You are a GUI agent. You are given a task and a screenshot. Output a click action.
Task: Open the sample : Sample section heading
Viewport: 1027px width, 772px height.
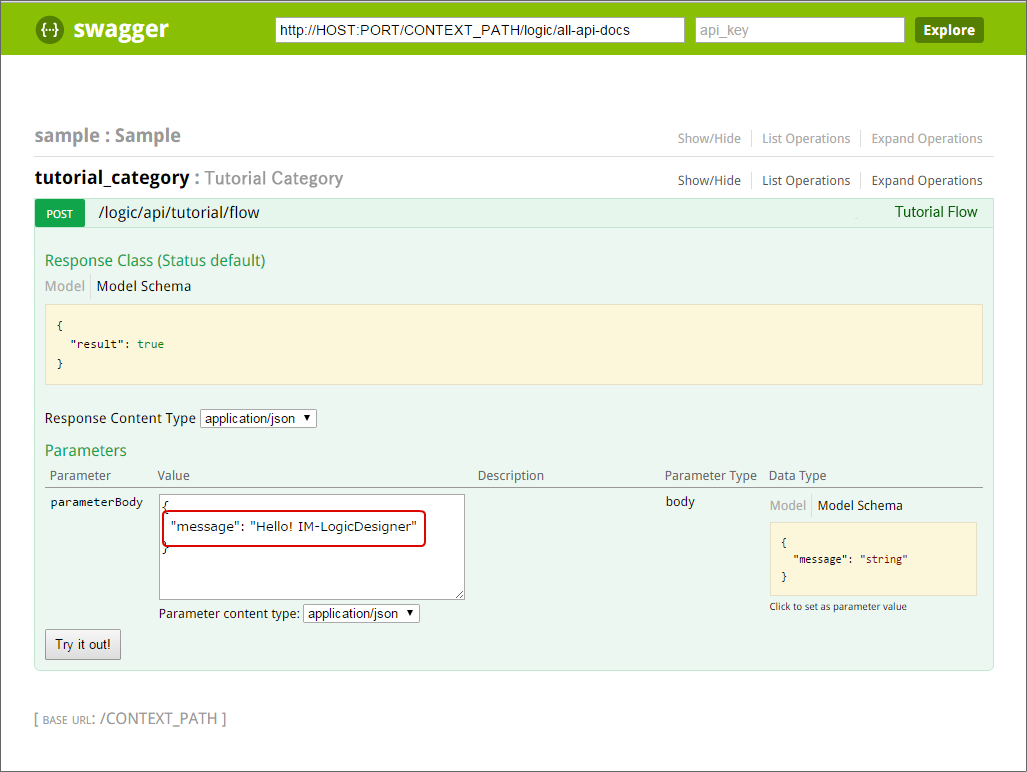click(107, 136)
